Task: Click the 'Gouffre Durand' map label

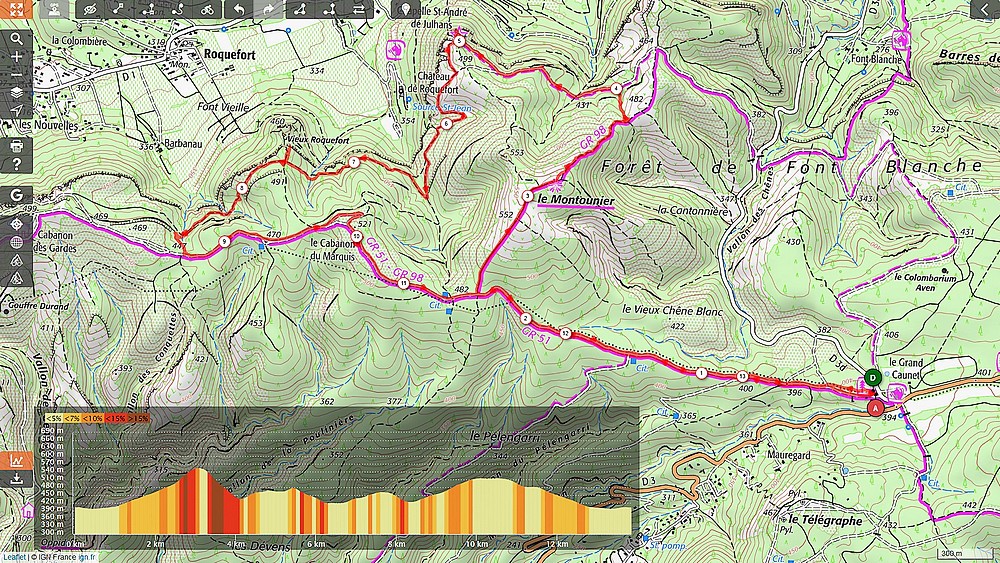Action: (38, 306)
